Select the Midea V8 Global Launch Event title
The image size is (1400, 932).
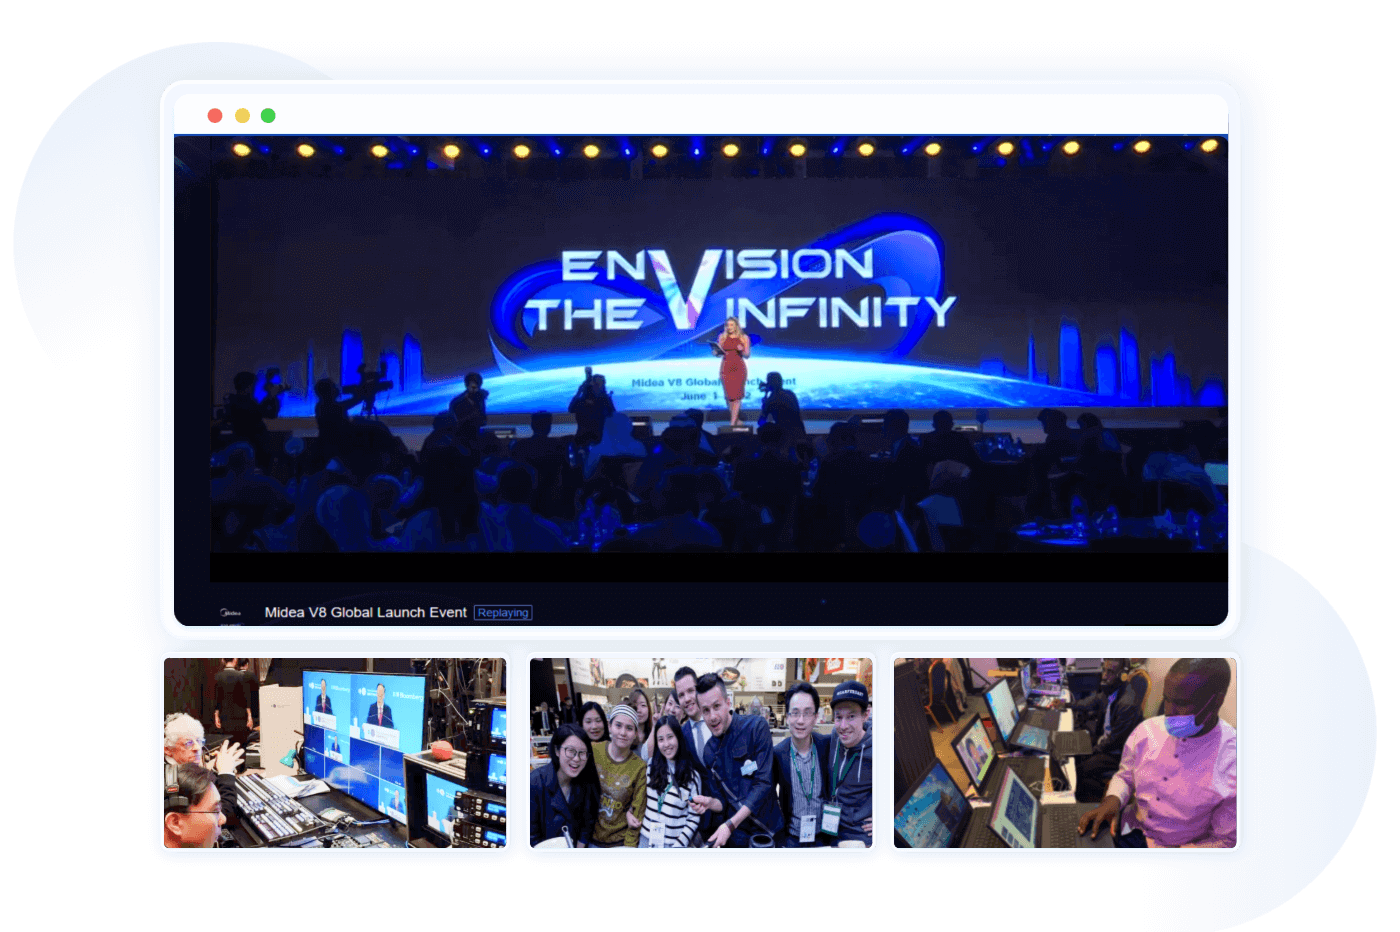(365, 612)
